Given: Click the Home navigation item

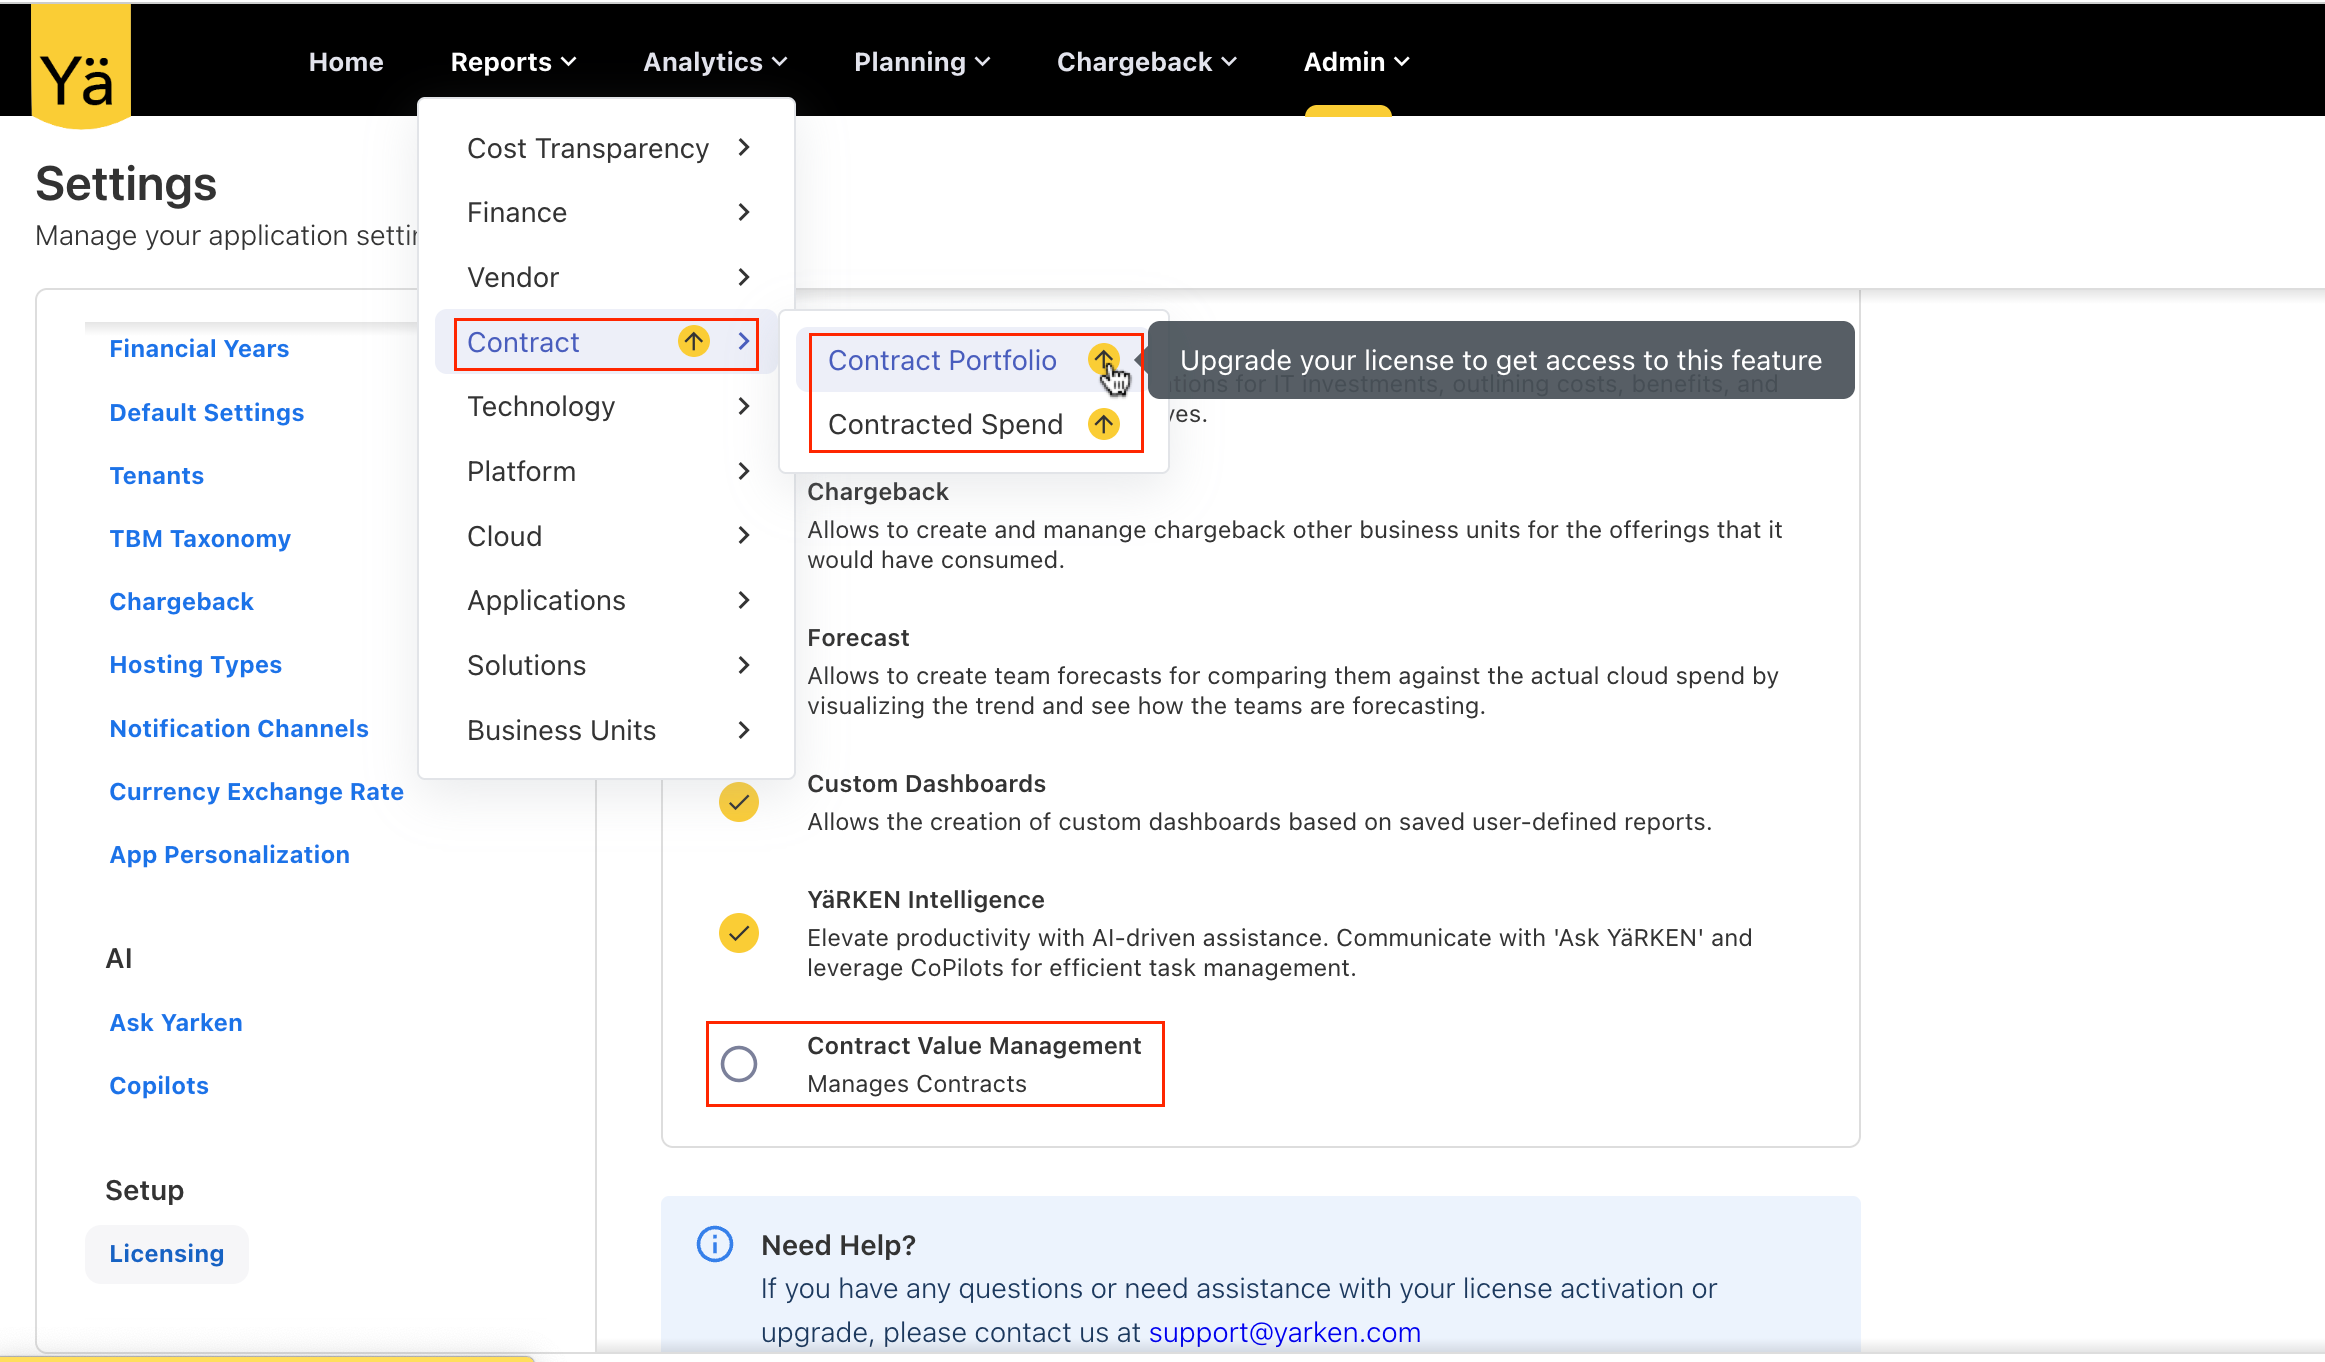Looking at the screenshot, I should click(345, 62).
